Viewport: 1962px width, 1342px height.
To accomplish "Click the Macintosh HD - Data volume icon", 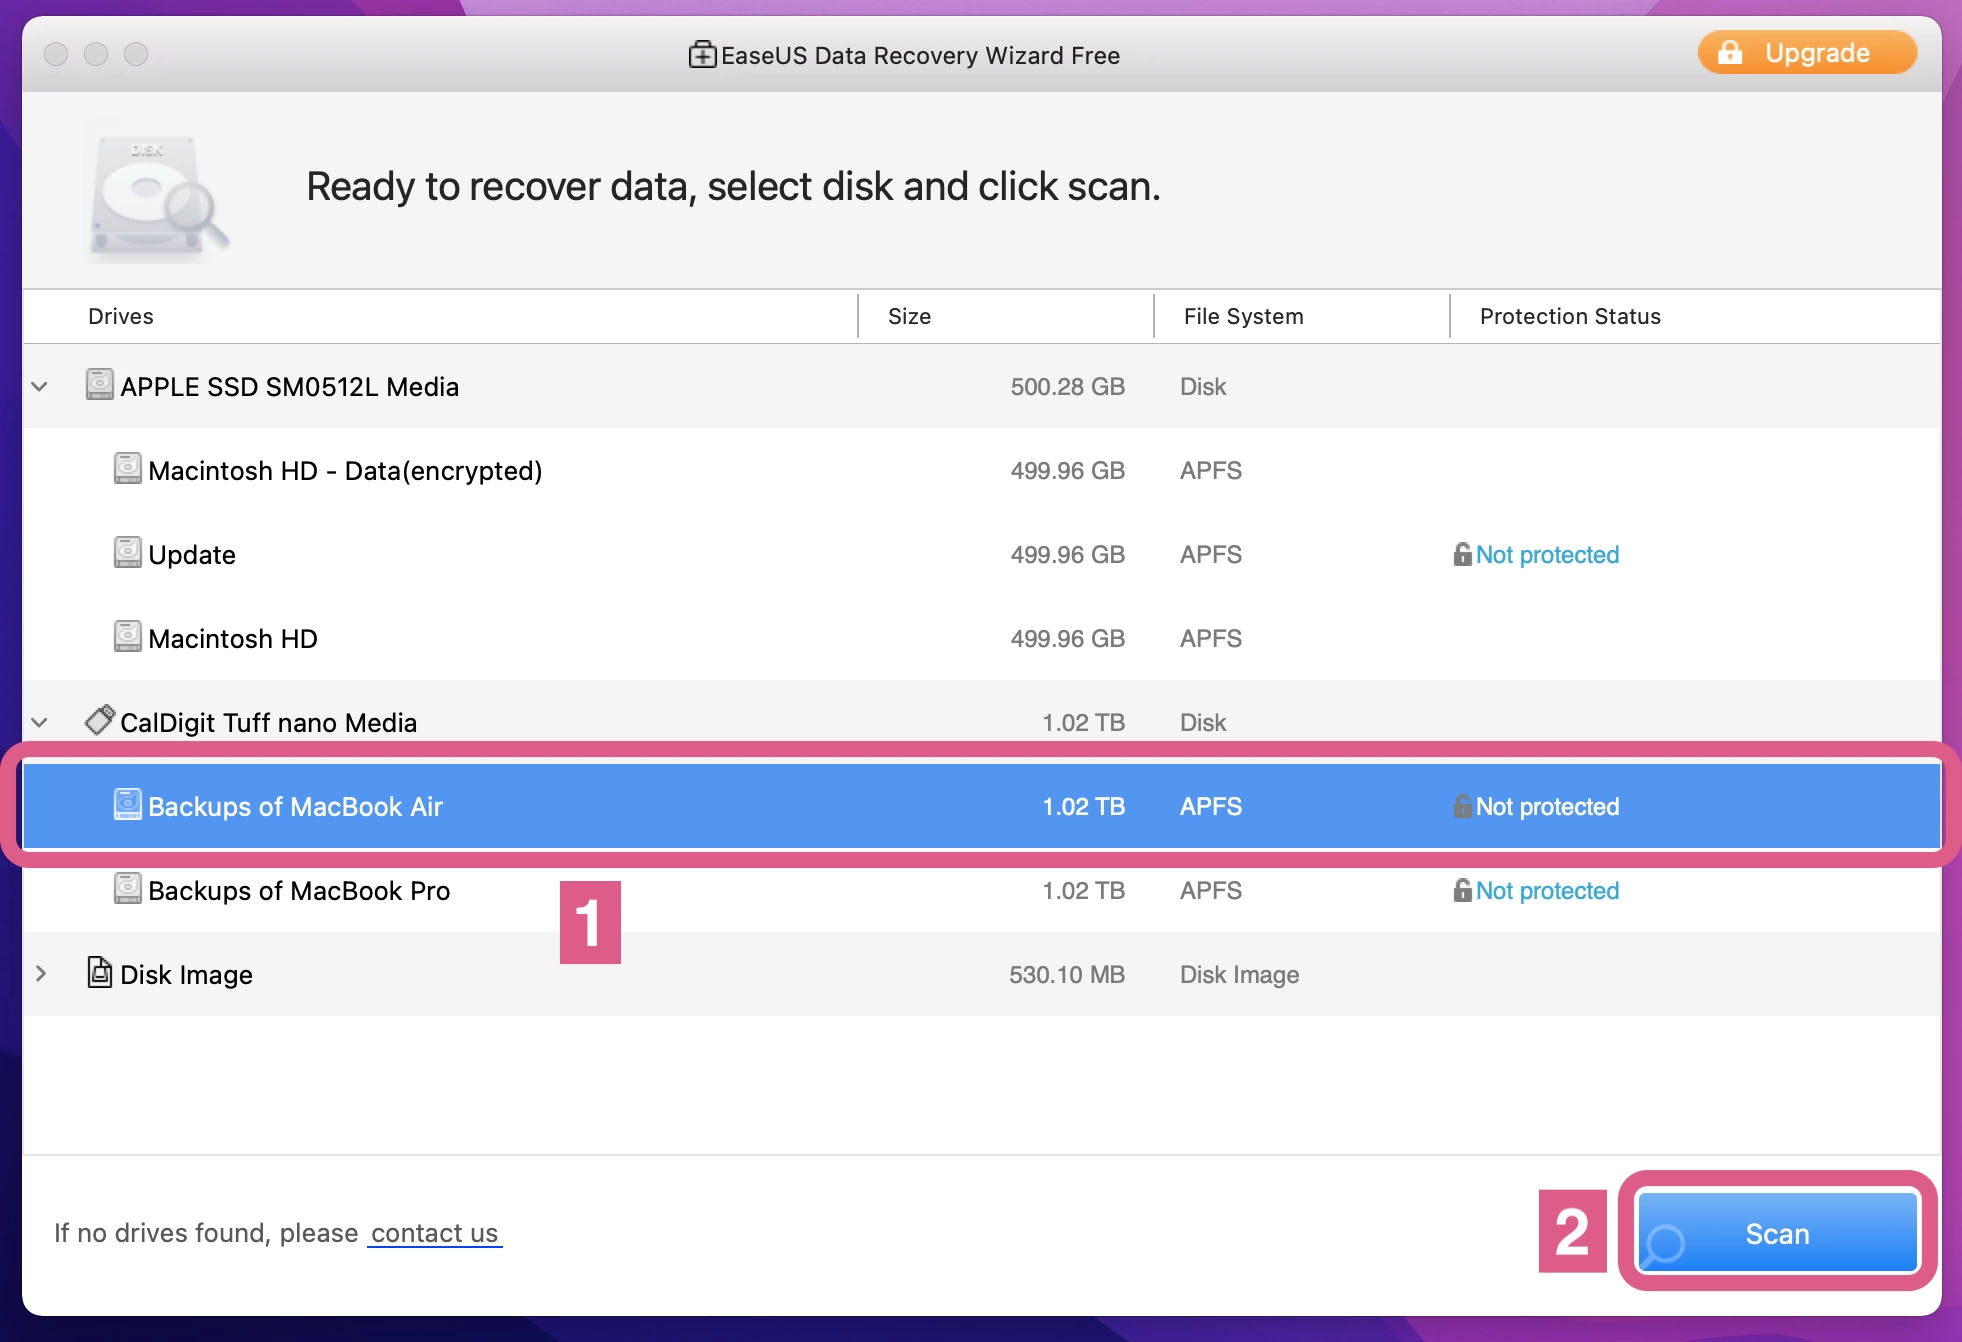I will (x=128, y=468).
